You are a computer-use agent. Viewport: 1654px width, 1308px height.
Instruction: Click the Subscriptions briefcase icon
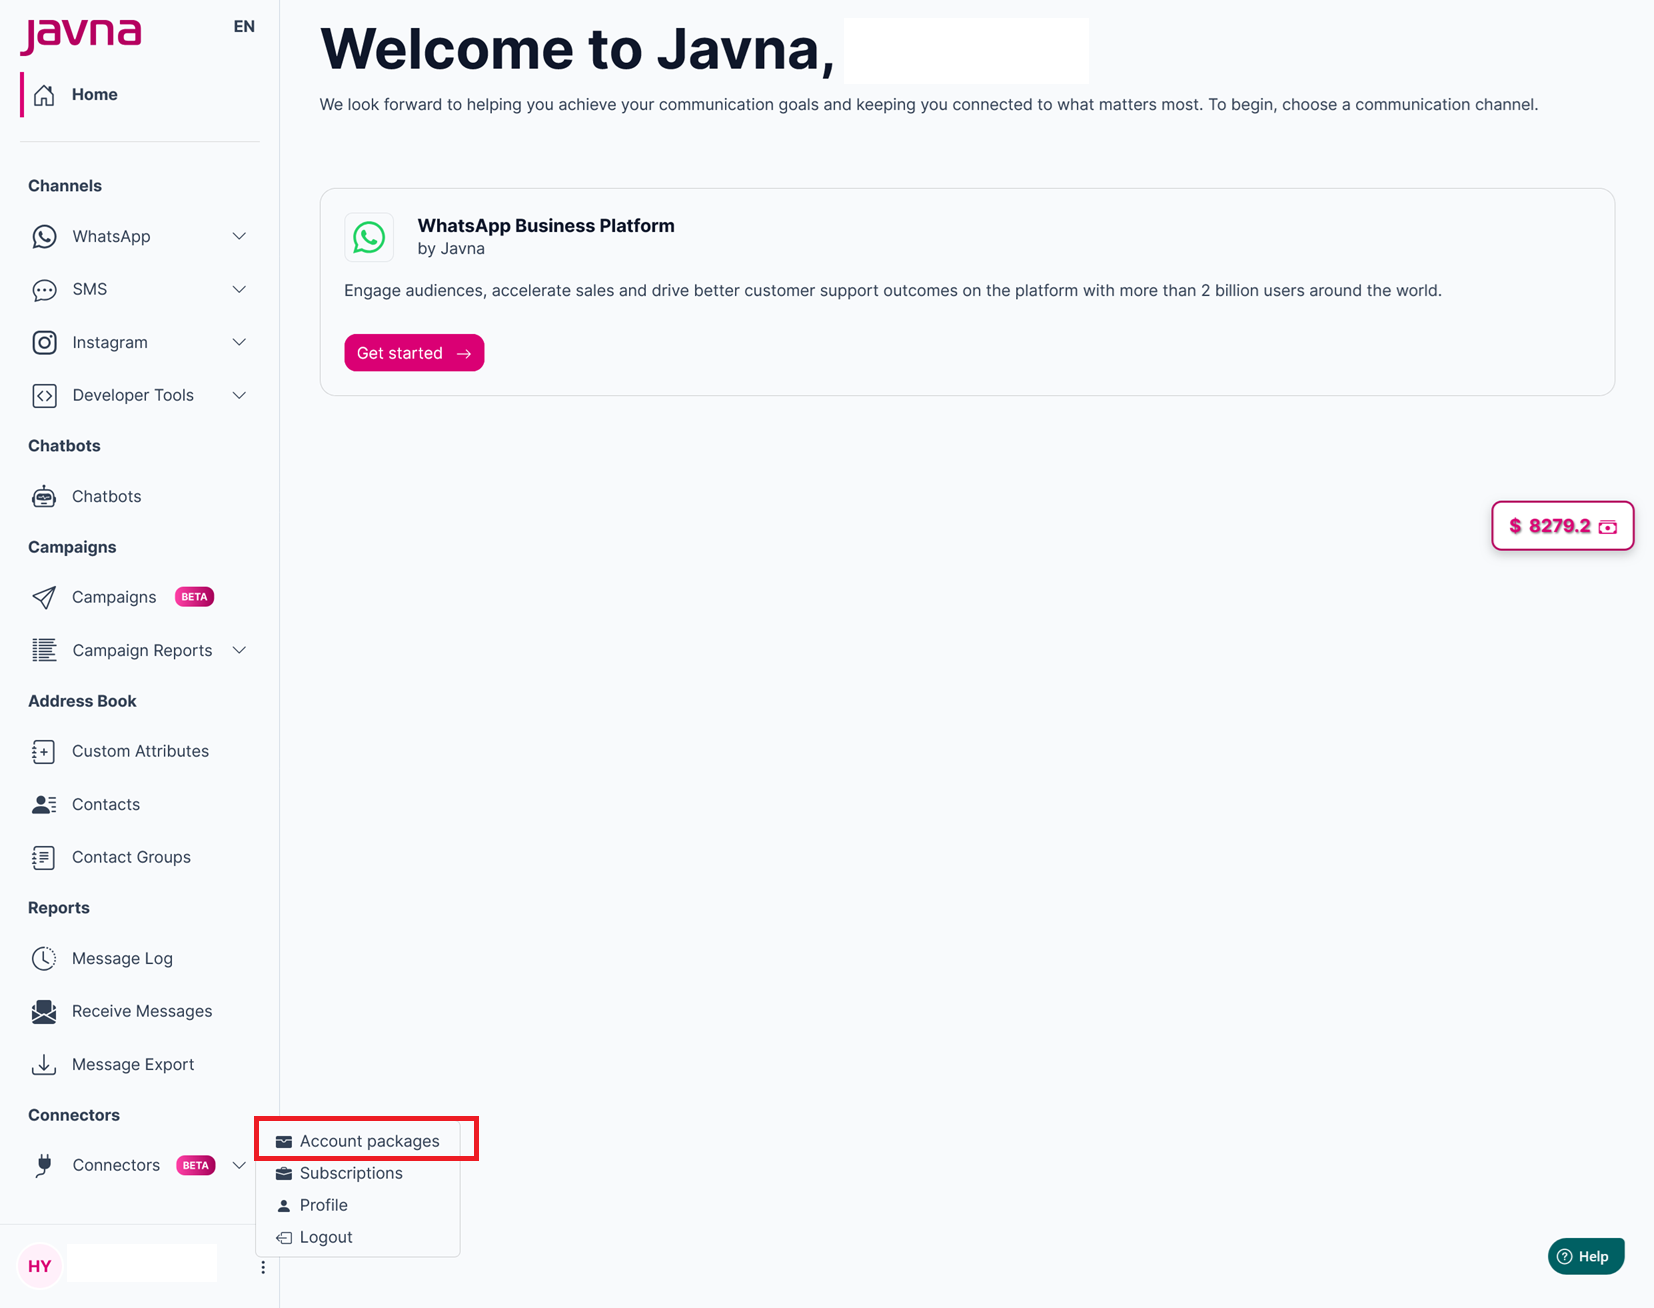coord(284,1173)
